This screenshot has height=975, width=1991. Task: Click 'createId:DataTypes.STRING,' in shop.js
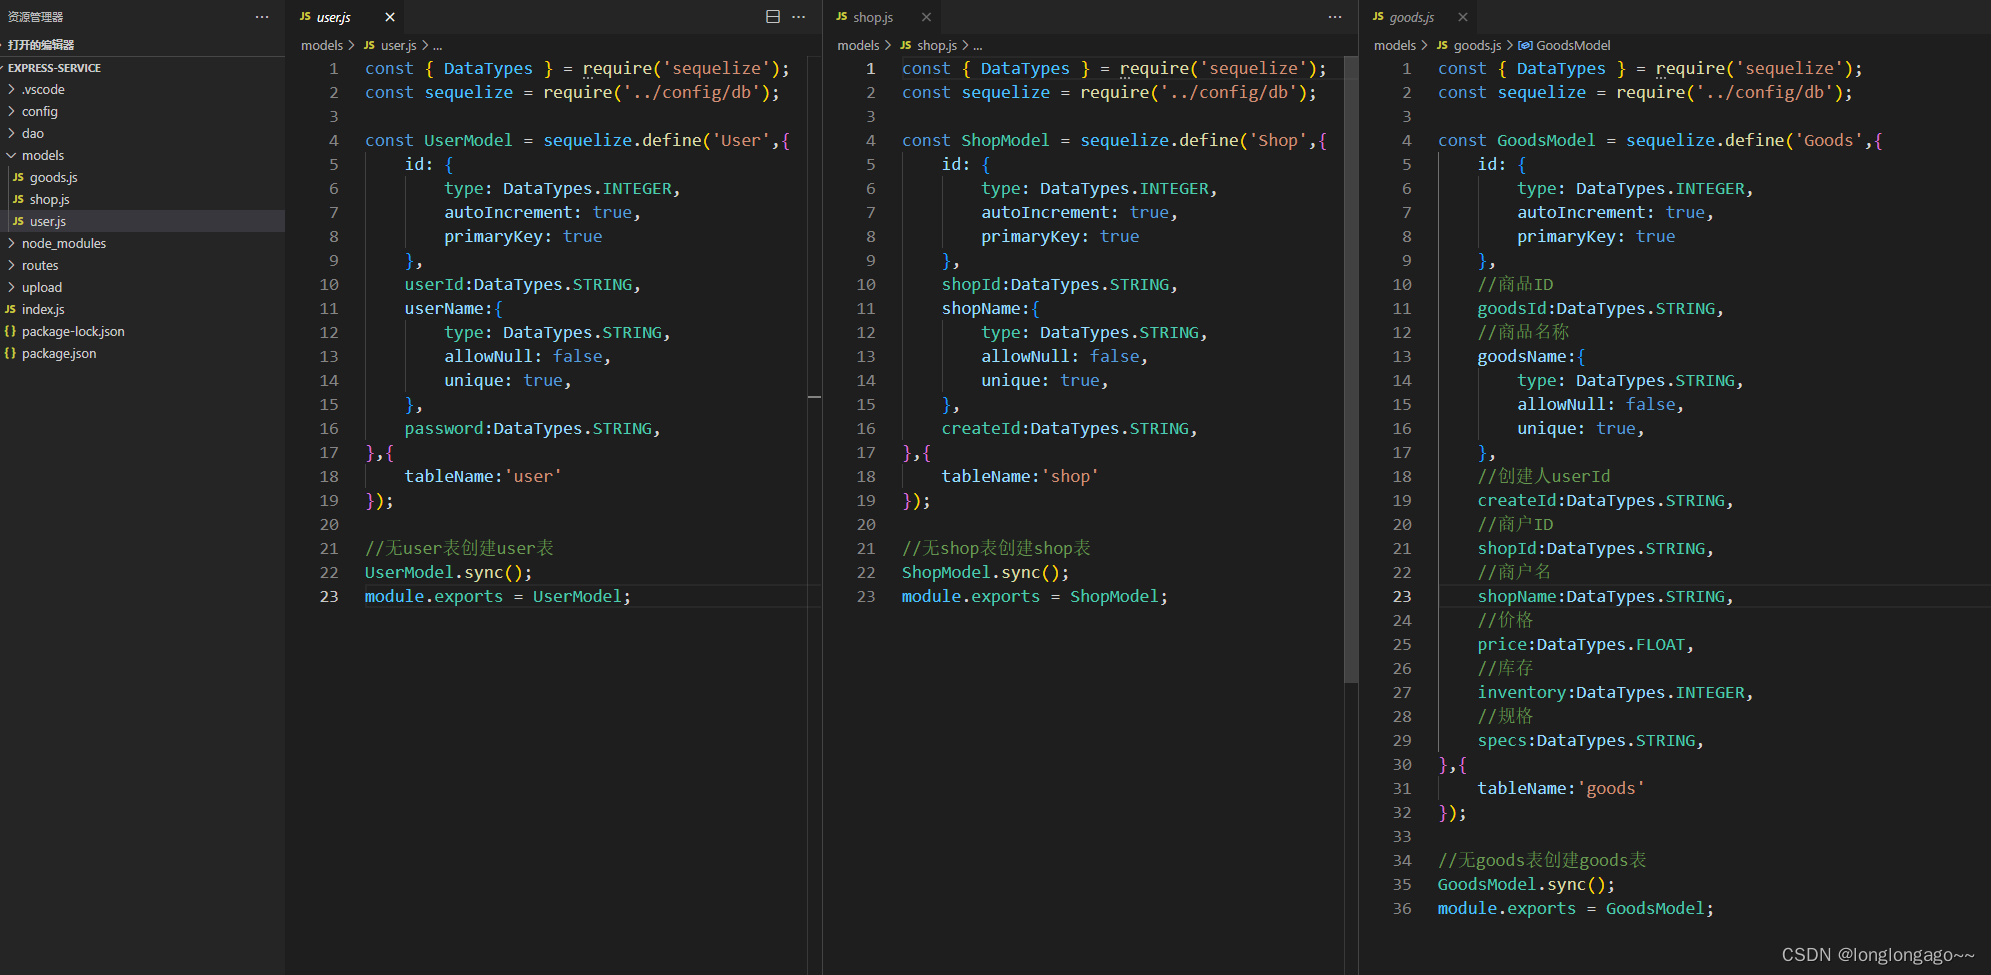[x=1069, y=428]
